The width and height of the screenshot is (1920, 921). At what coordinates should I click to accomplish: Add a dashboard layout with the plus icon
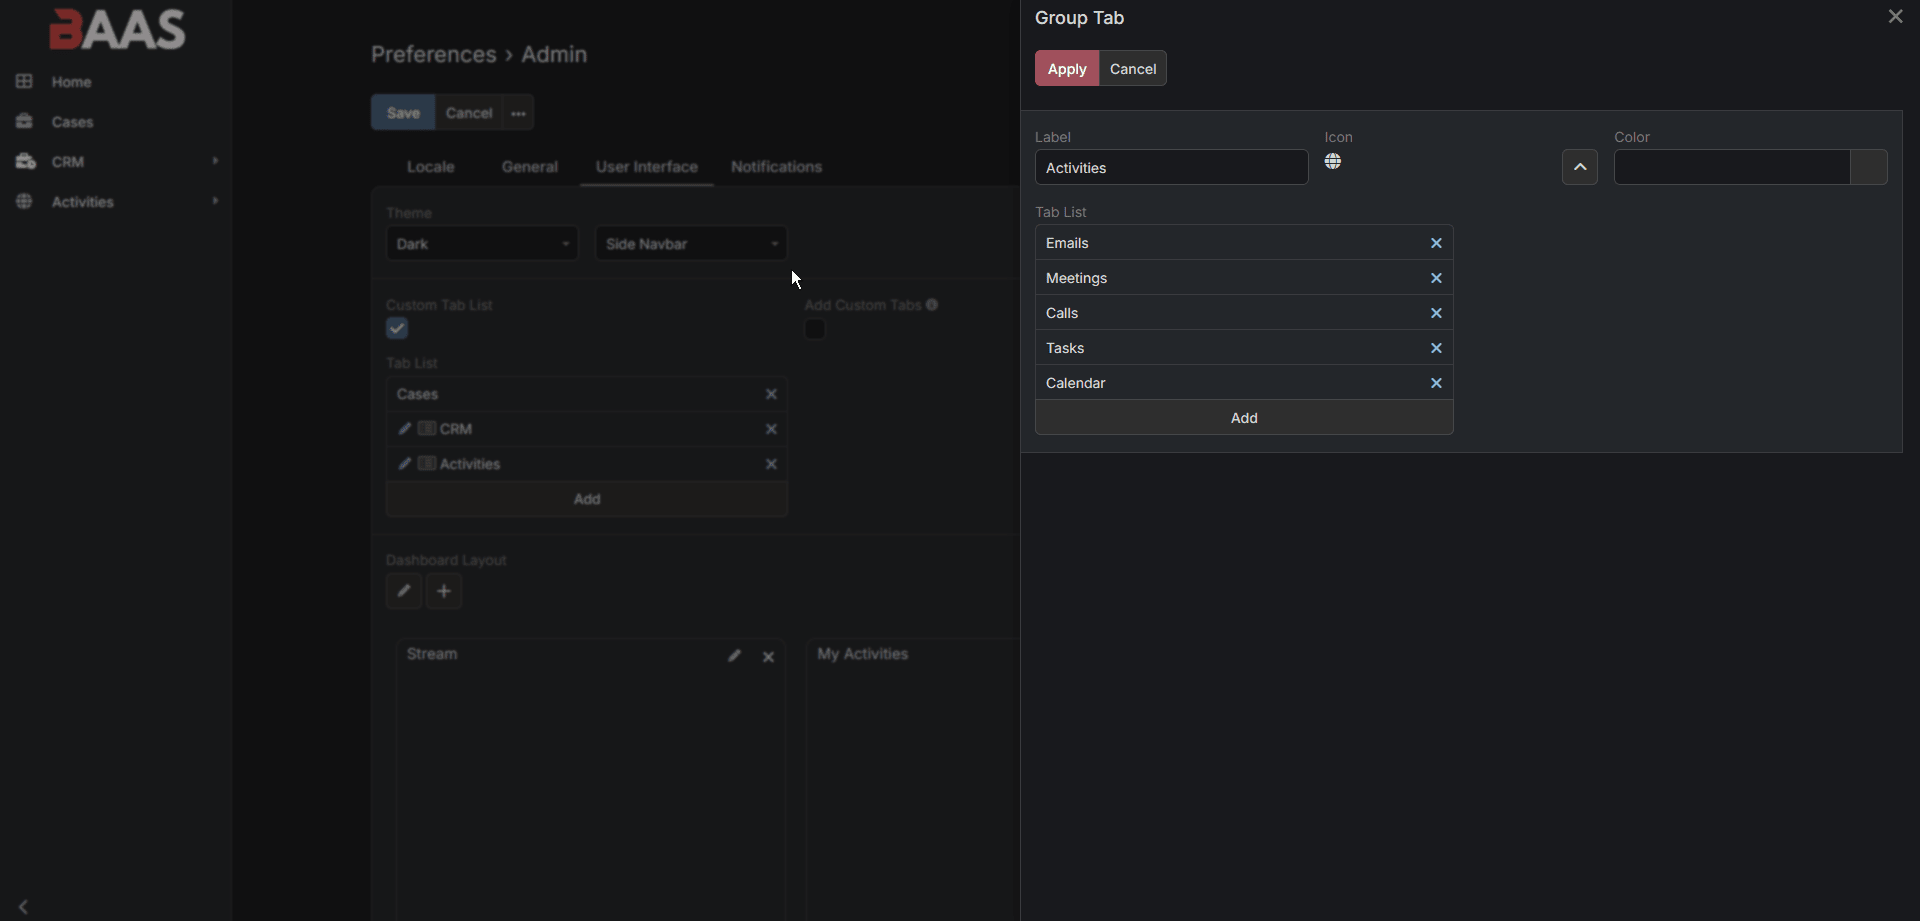click(x=444, y=591)
